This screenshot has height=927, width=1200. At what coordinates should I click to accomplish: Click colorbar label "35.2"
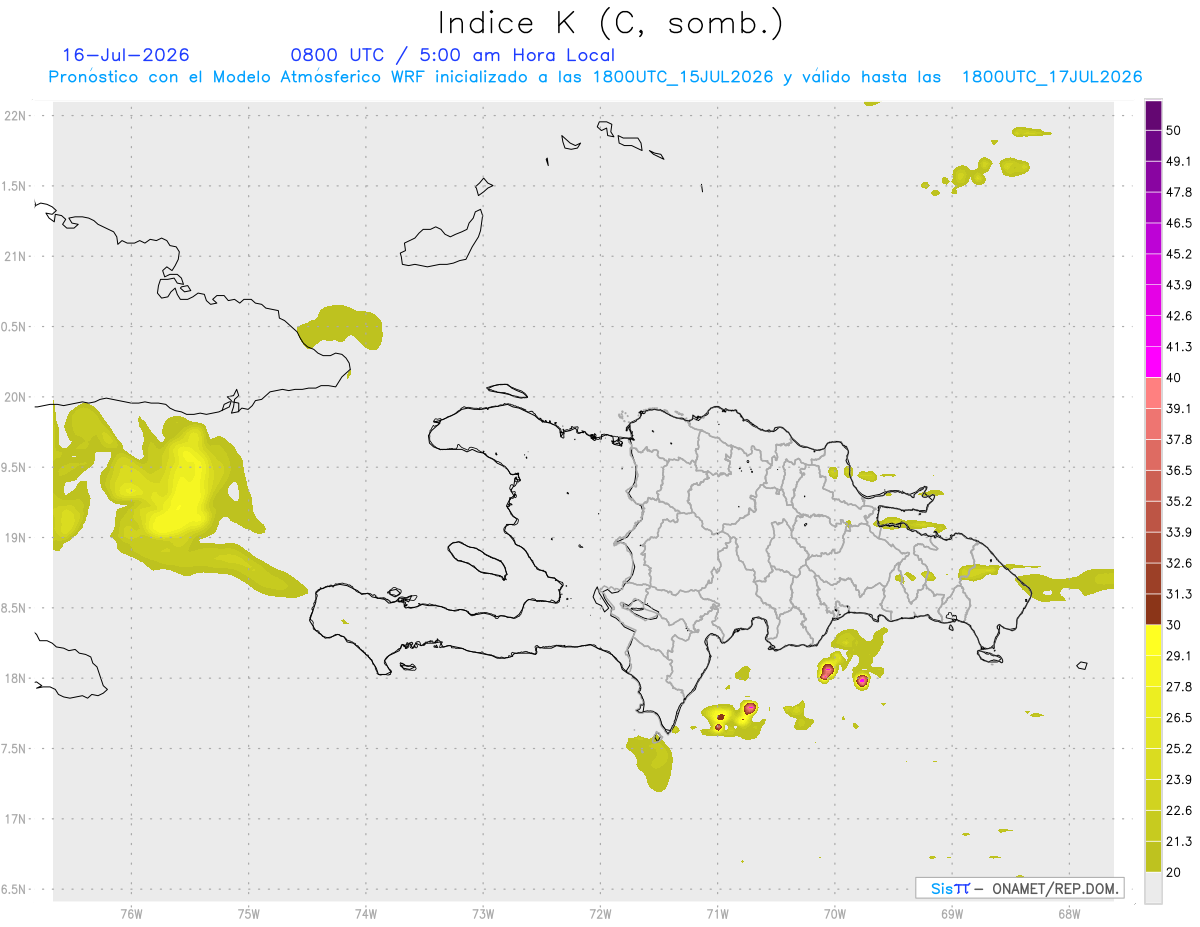click(x=1179, y=501)
